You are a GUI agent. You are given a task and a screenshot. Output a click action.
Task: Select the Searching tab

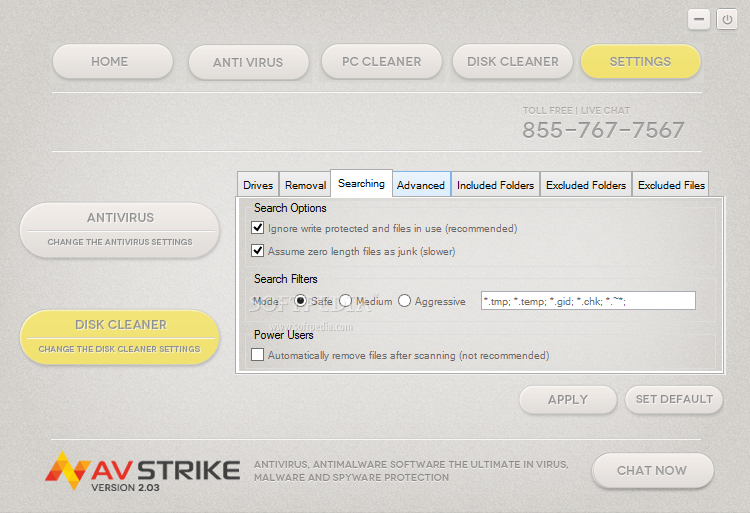[362, 183]
